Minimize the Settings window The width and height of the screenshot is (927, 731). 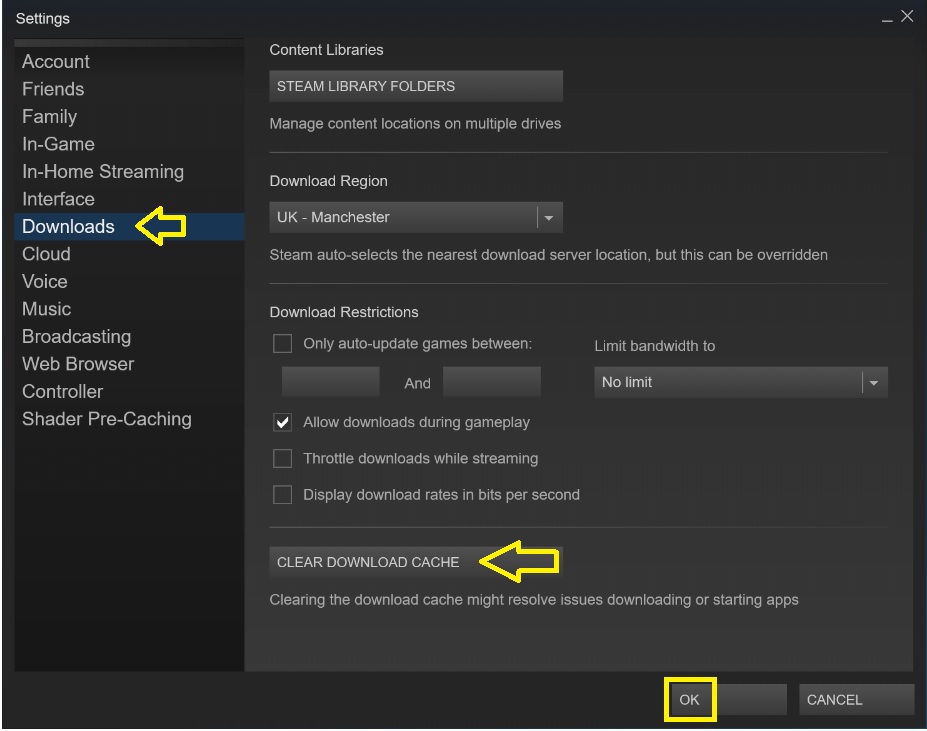click(887, 18)
